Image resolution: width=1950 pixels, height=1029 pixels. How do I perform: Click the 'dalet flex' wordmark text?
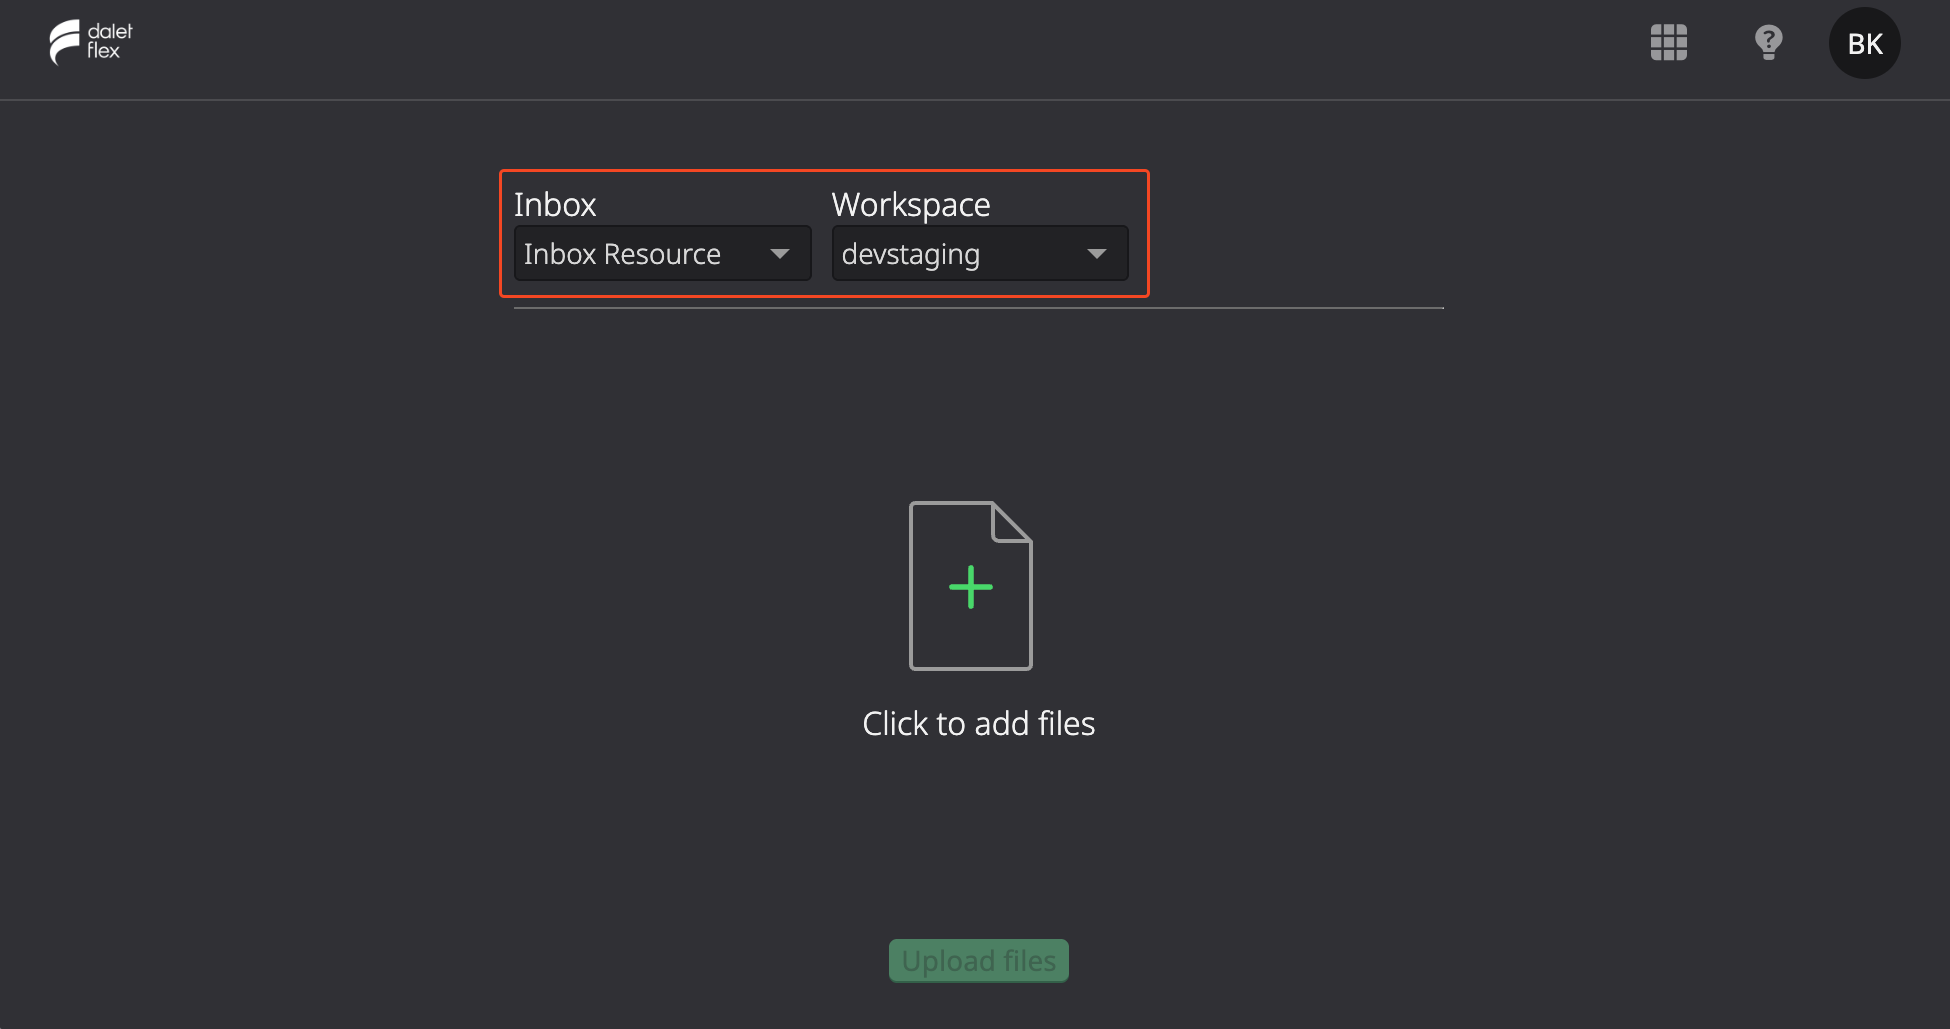click(109, 41)
